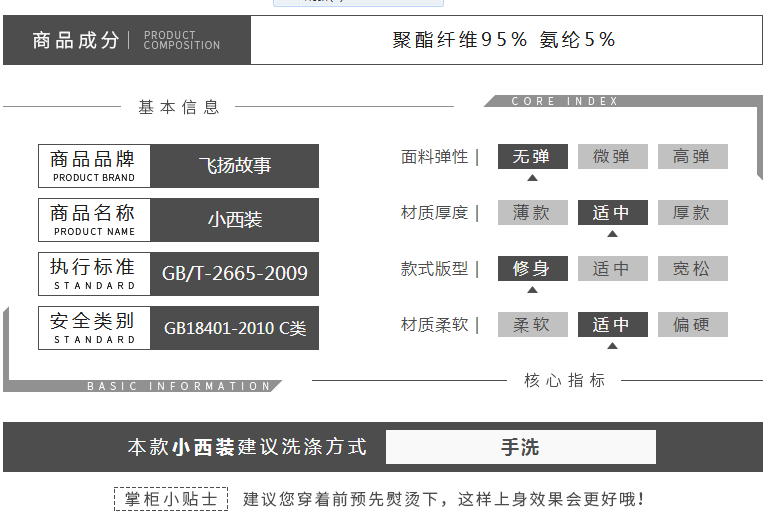Click the triangle marker under 材质厚度 适中
769x523 pixels.
pyautogui.click(x=612, y=234)
